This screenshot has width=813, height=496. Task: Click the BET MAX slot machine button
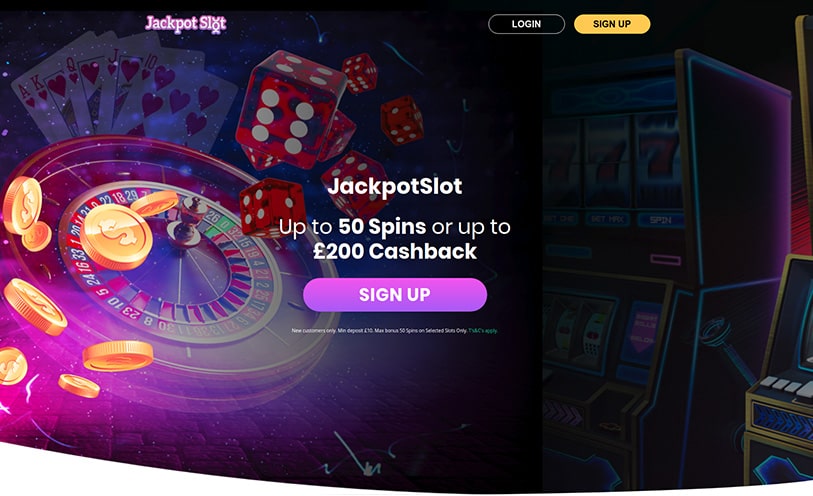[607, 219]
